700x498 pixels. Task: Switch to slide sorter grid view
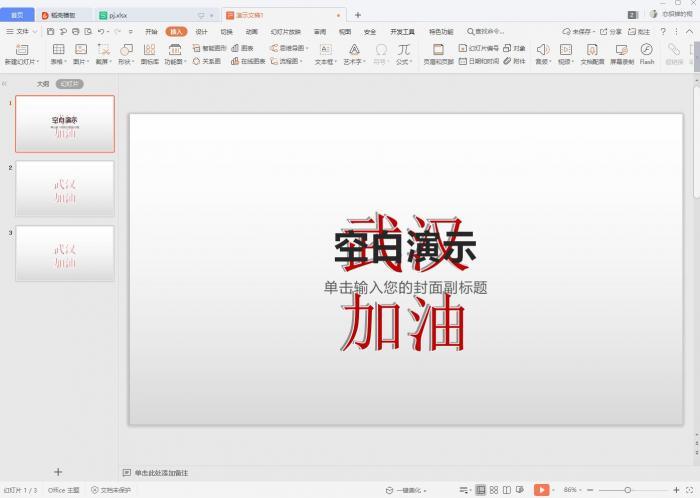494,490
